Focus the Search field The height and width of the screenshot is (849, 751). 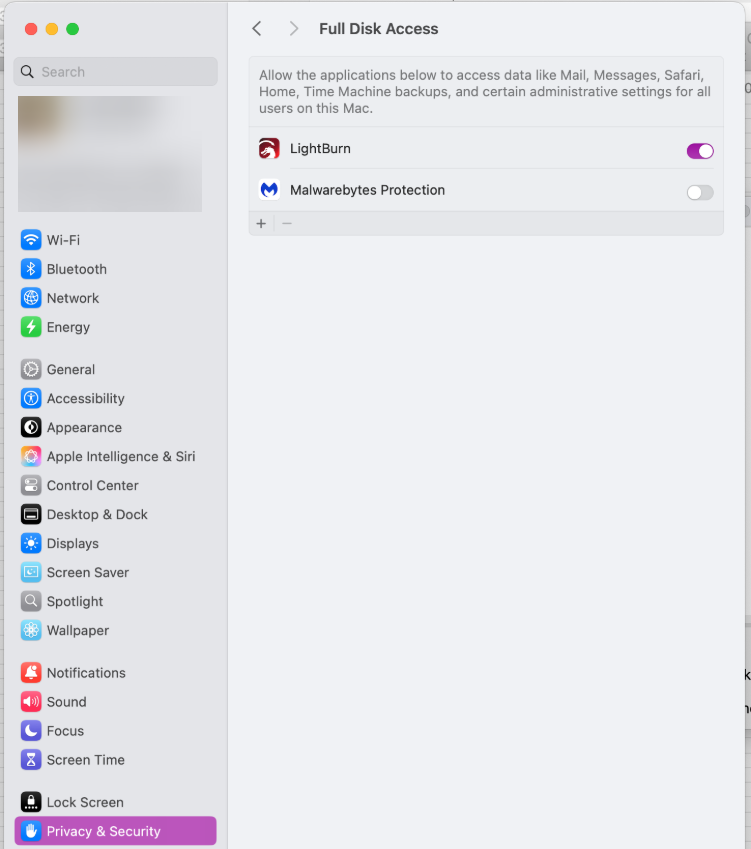(x=115, y=71)
